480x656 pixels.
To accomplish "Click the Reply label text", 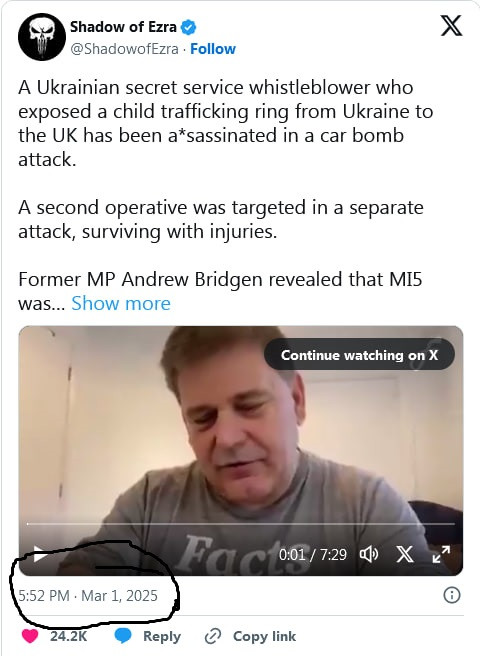I will click(162, 636).
